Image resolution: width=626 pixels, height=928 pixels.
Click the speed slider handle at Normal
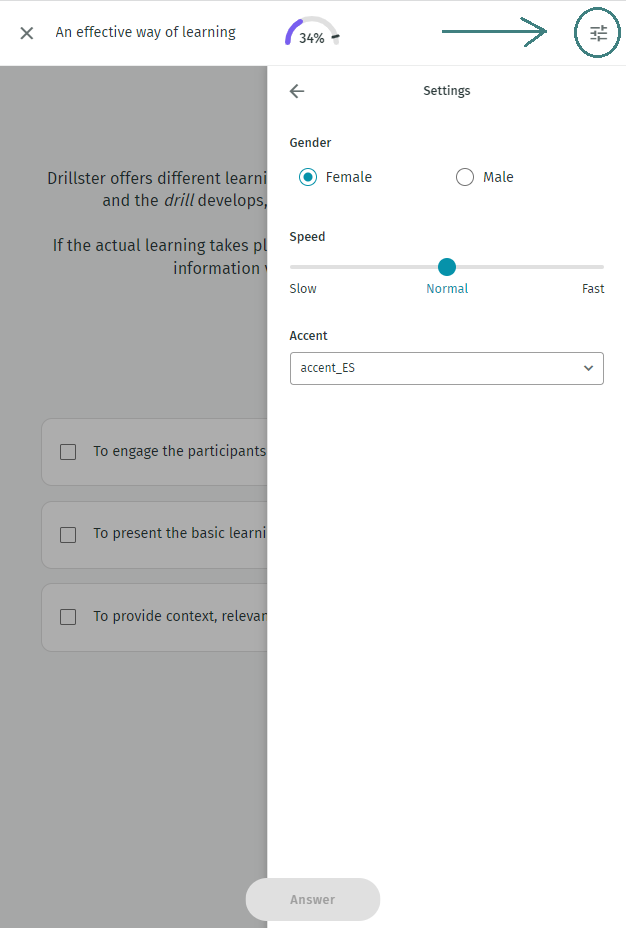coord(447,267)
